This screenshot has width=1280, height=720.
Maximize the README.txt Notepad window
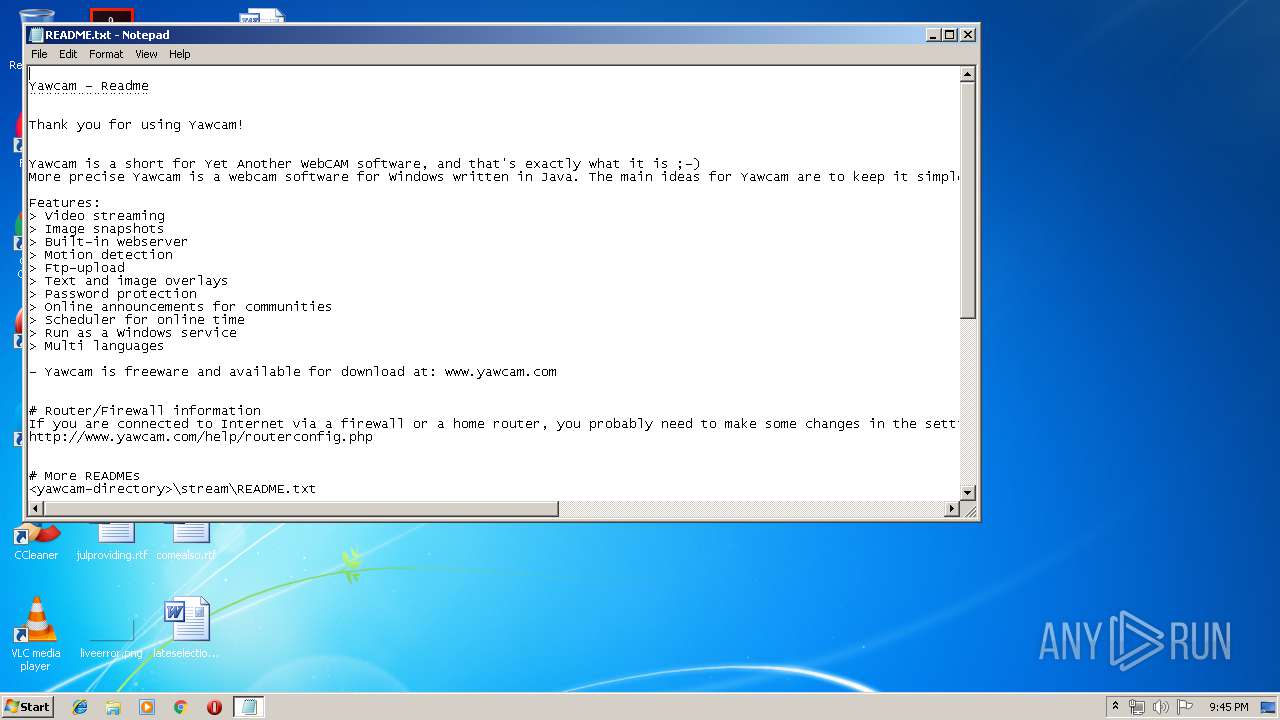tap(950, 34)
